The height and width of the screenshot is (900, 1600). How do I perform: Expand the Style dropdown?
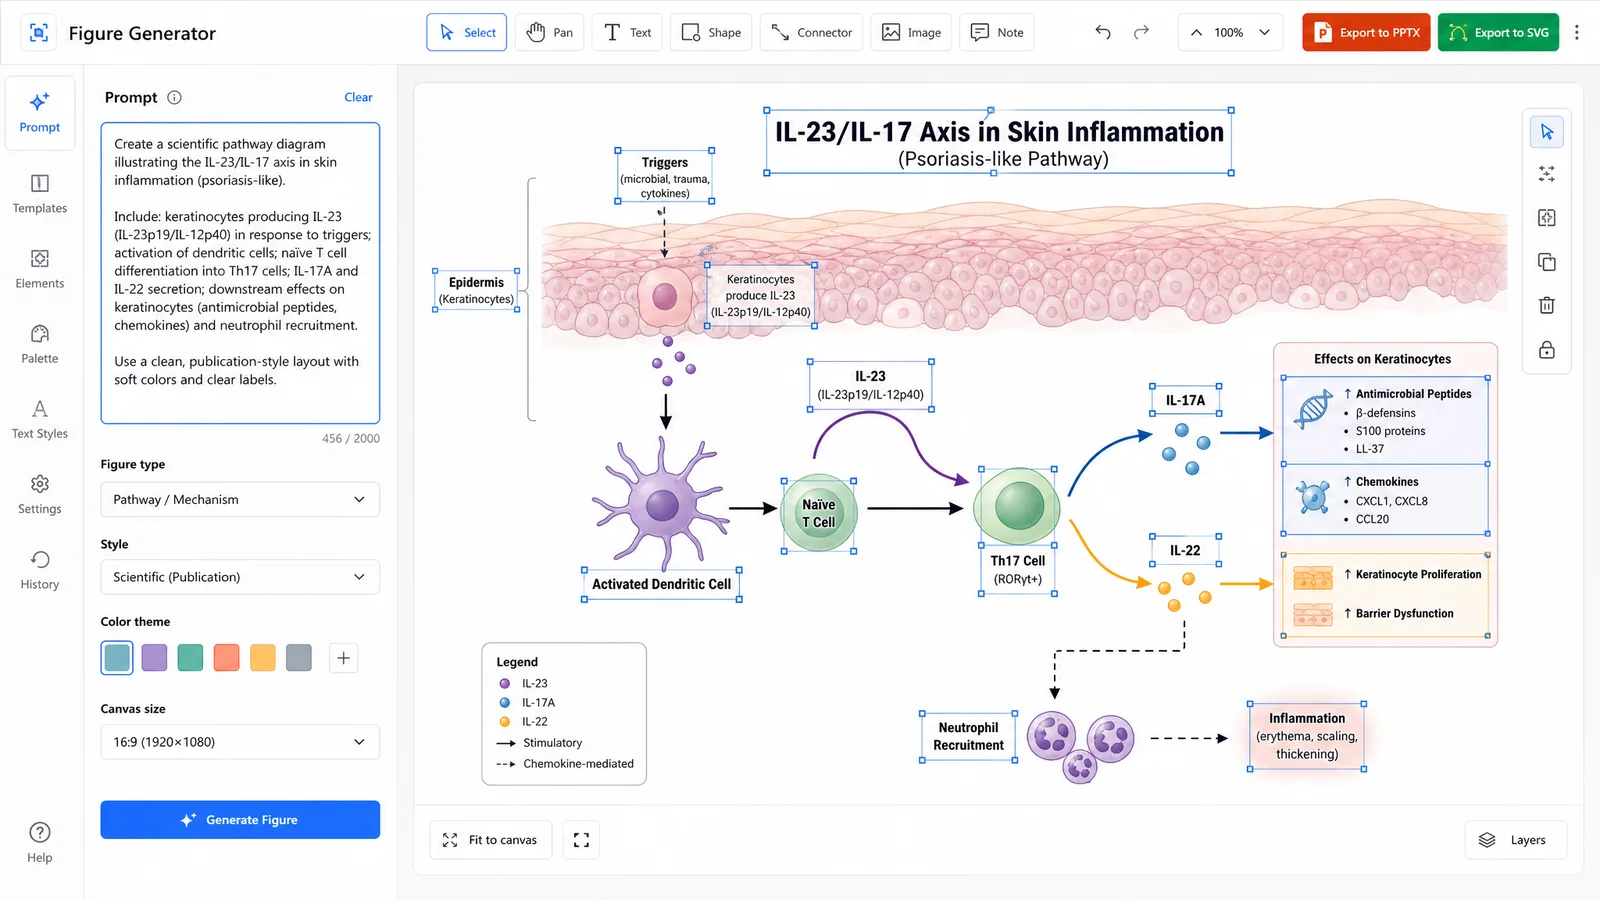tap(240, 577)
